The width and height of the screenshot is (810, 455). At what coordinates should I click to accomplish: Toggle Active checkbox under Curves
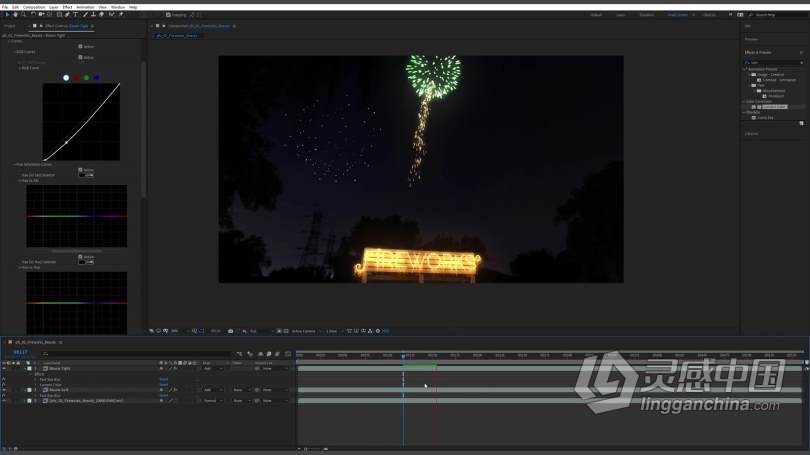pos(80,46)
